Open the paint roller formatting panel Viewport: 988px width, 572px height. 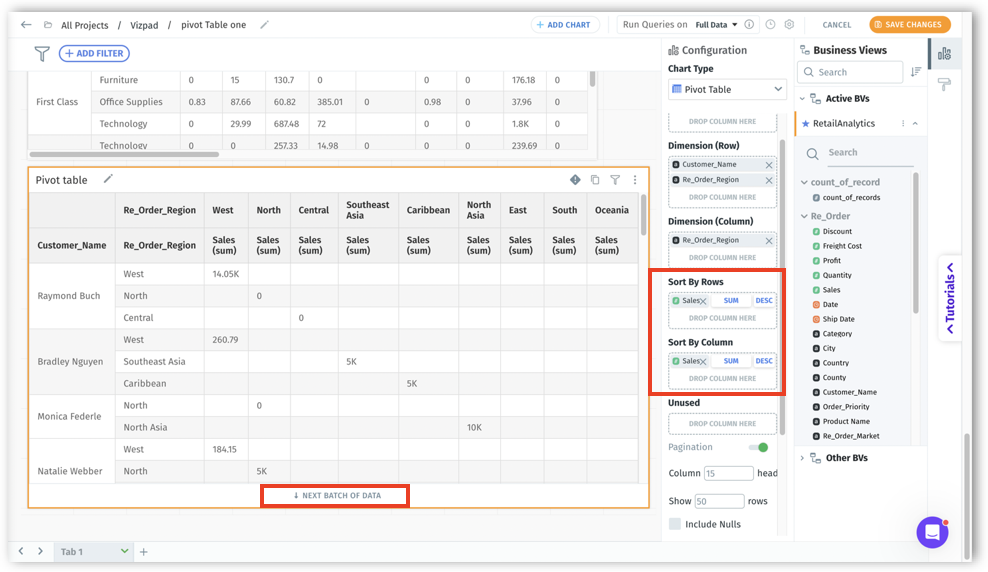(x=944, y=85)
